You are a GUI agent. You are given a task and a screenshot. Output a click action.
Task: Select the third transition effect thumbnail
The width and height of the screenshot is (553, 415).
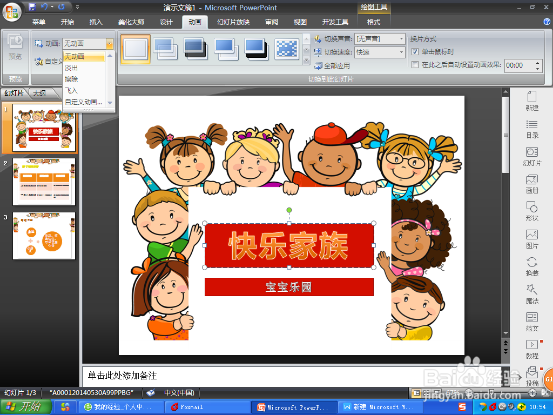coord(196,49)
